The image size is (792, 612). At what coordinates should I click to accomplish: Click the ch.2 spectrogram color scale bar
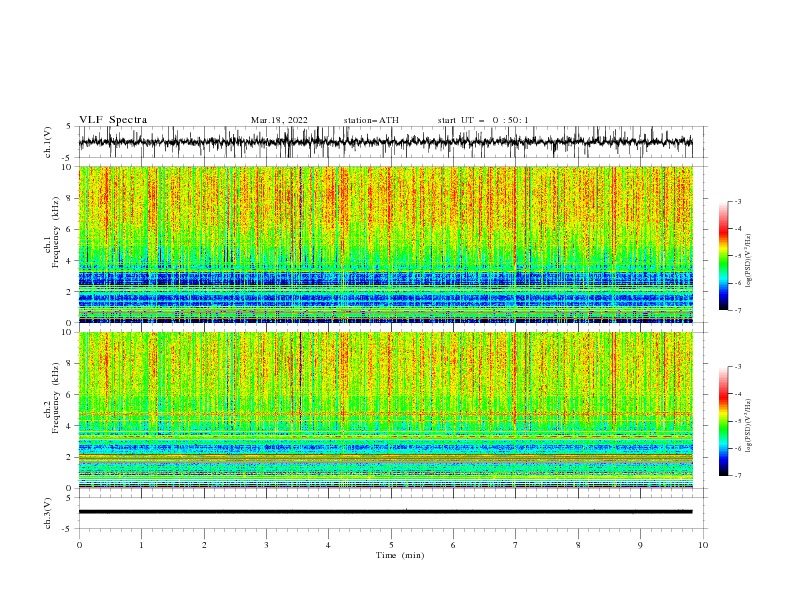point(723,421)
